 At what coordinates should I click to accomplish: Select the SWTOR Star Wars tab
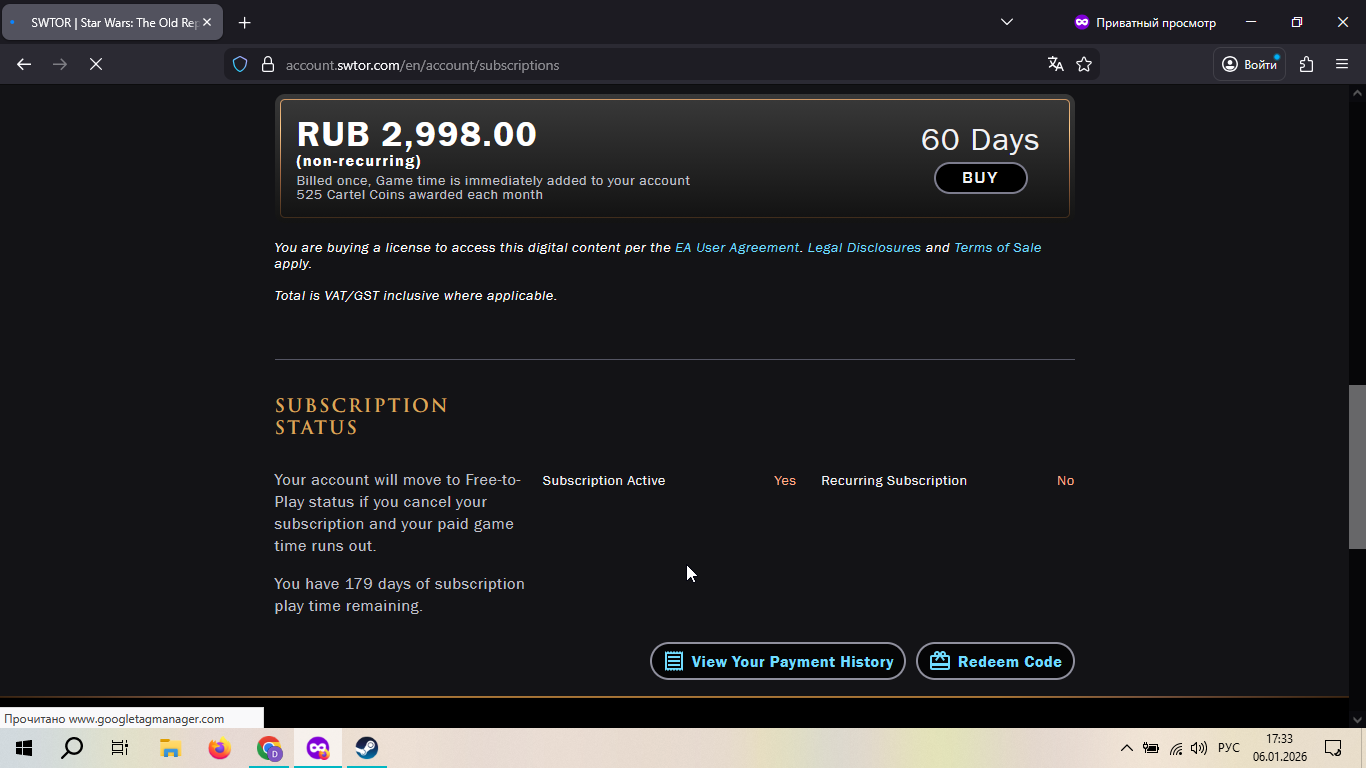pos(112,22)
